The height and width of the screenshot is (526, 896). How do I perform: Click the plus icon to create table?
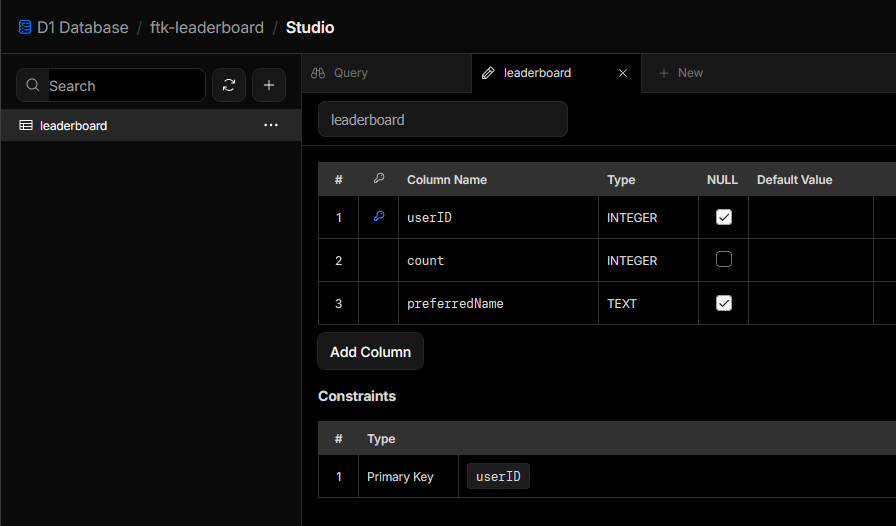[269, 86]
